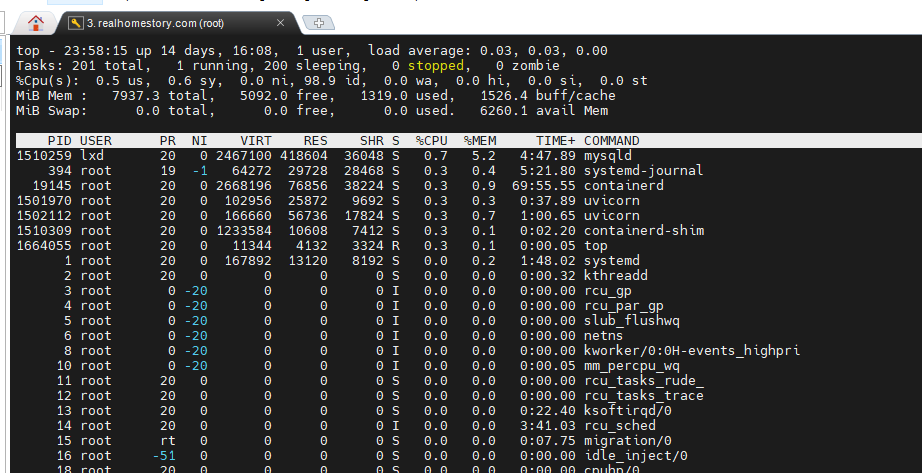
Task: Click the key icon on the session tab
Action: tap(76, 23)
